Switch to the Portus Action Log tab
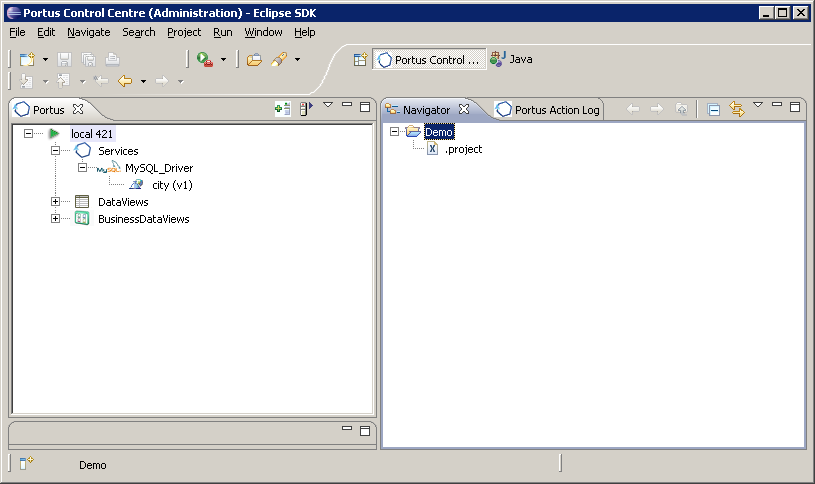This screenshot has height=484, width=815. 548,110
